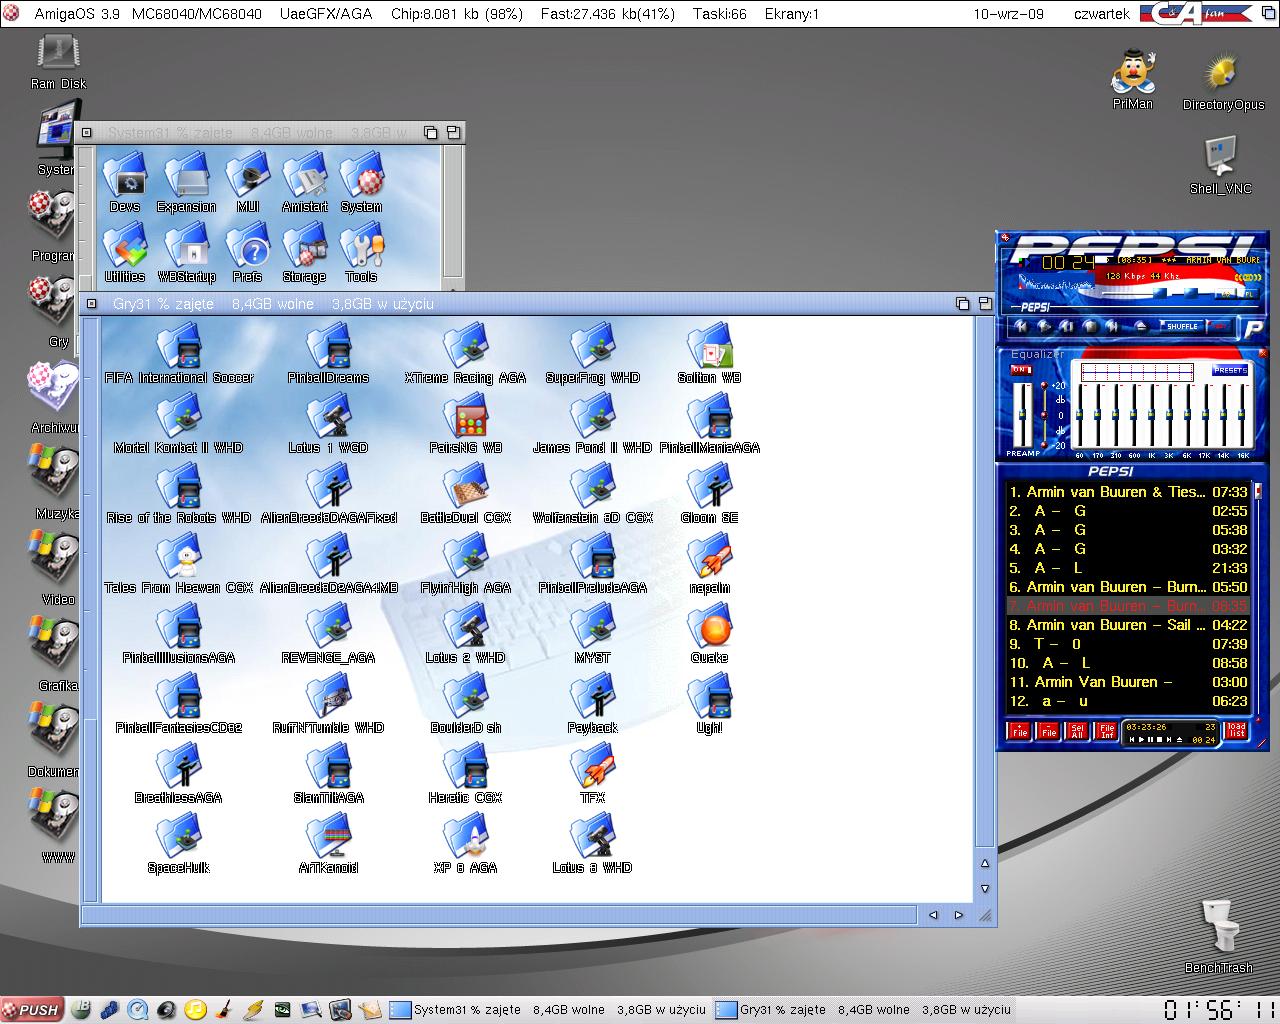Go to previous track in the player
This screenshot has height=1024, width=1280.
[x=1021, y=326]
